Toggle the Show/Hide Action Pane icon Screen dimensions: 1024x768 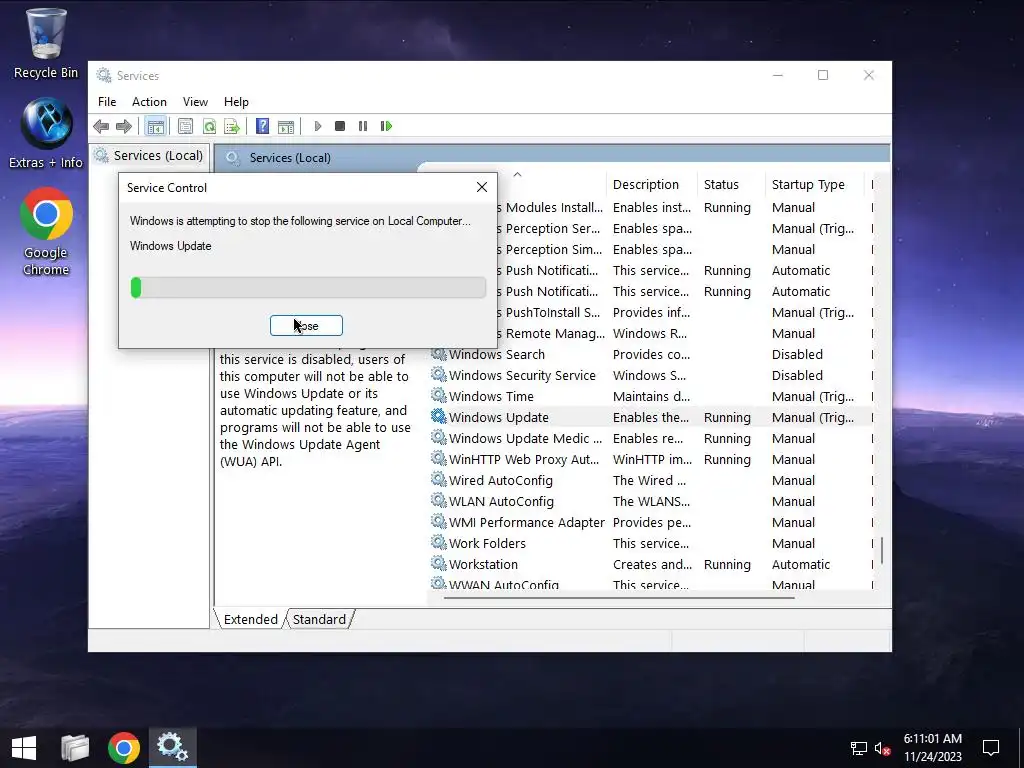286,126
